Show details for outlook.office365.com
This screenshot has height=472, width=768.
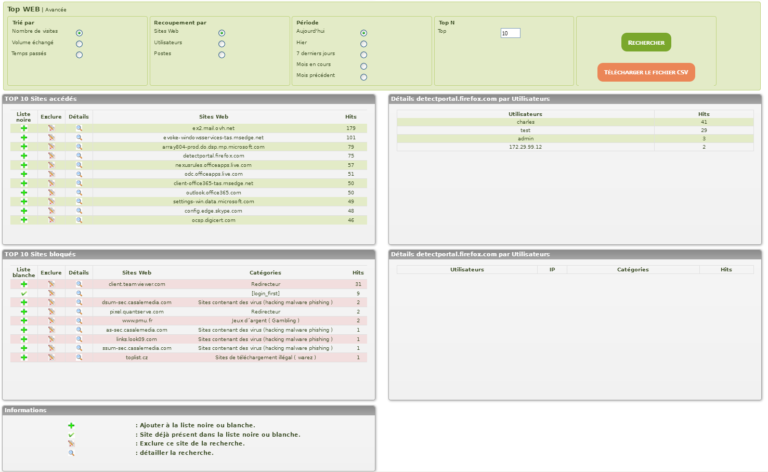click(79, 193)
